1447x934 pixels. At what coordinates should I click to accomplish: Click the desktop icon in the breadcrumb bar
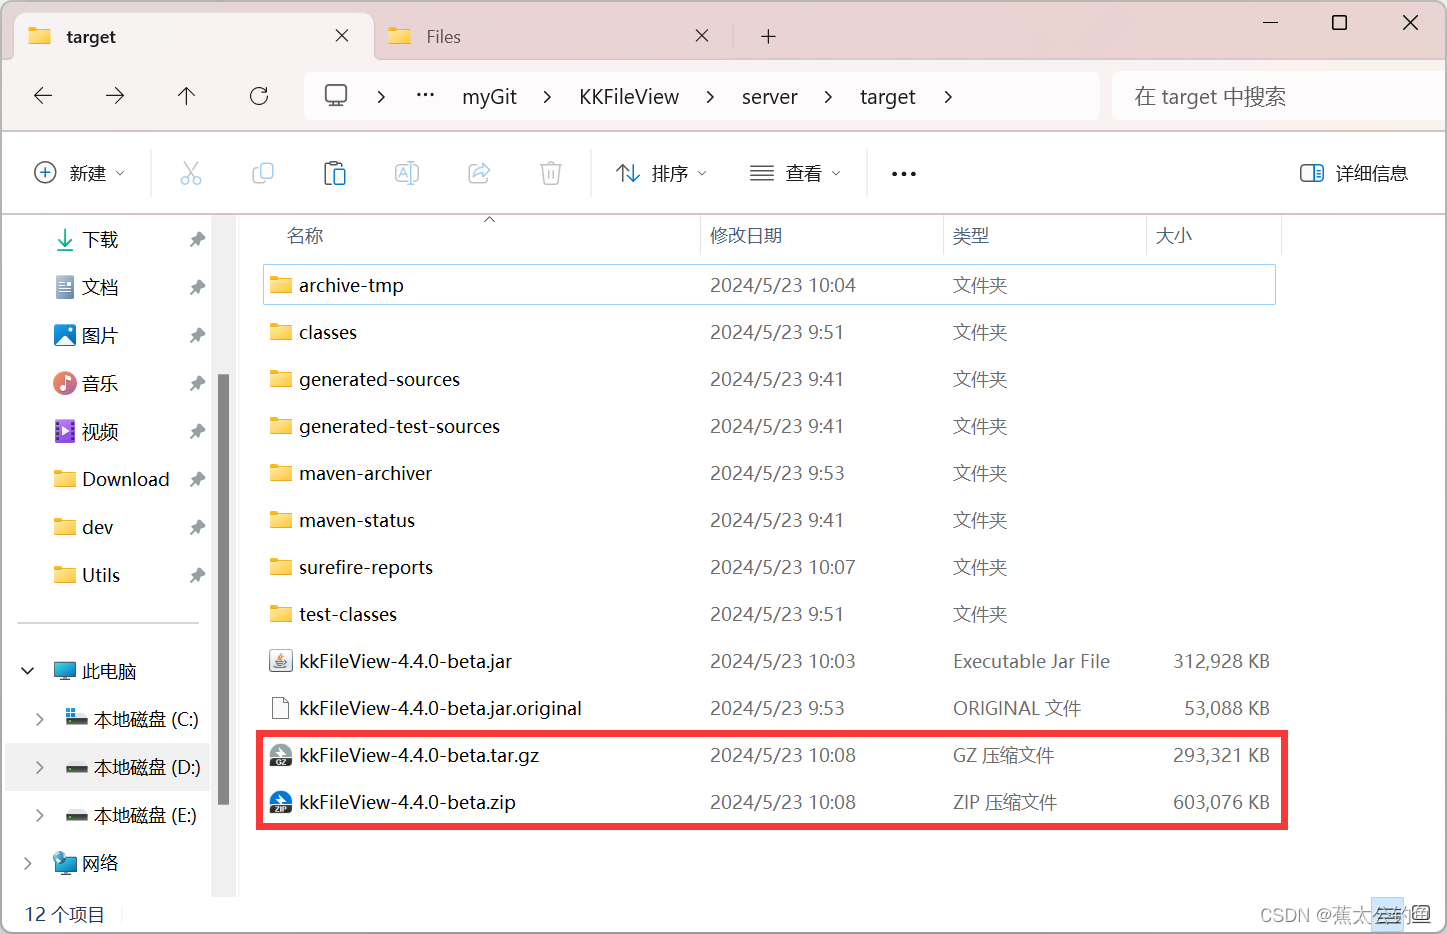[x=335, y=95]
